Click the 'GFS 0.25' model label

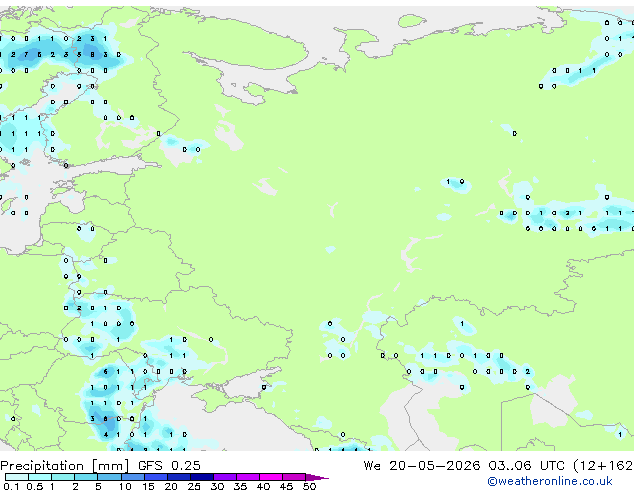169,465
